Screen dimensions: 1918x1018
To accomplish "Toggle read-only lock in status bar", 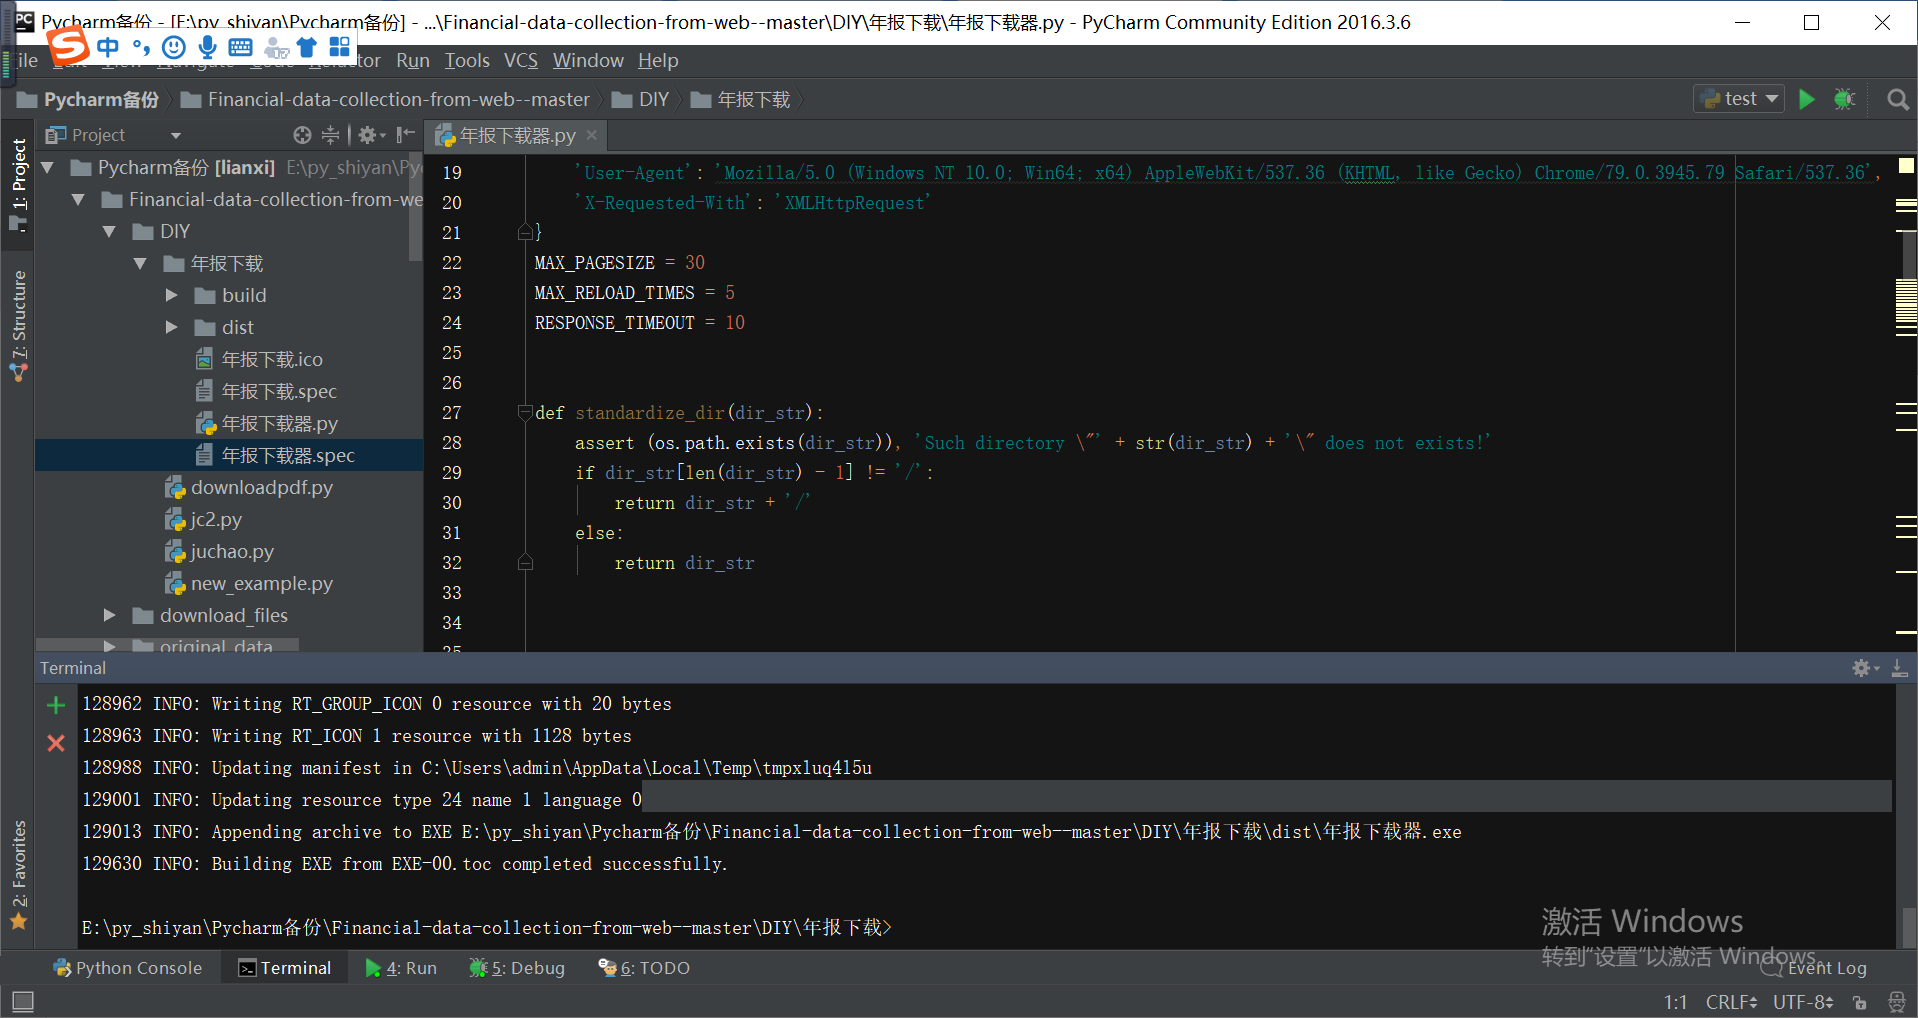I will (x=1858, y=1002).
